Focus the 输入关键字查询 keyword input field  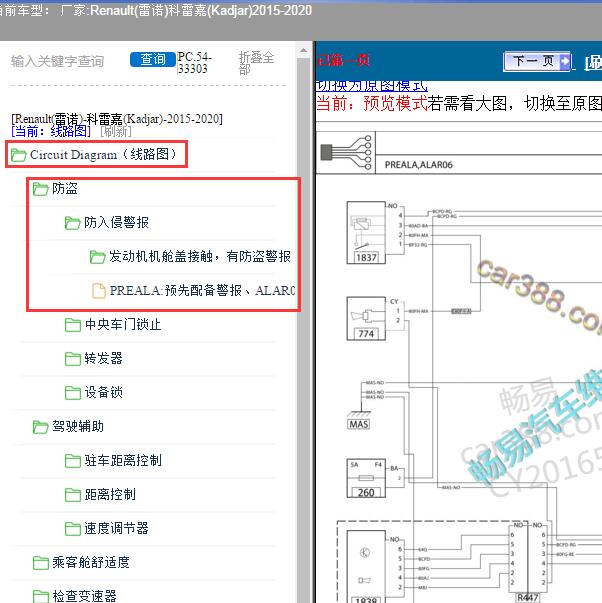coord(58,61)
